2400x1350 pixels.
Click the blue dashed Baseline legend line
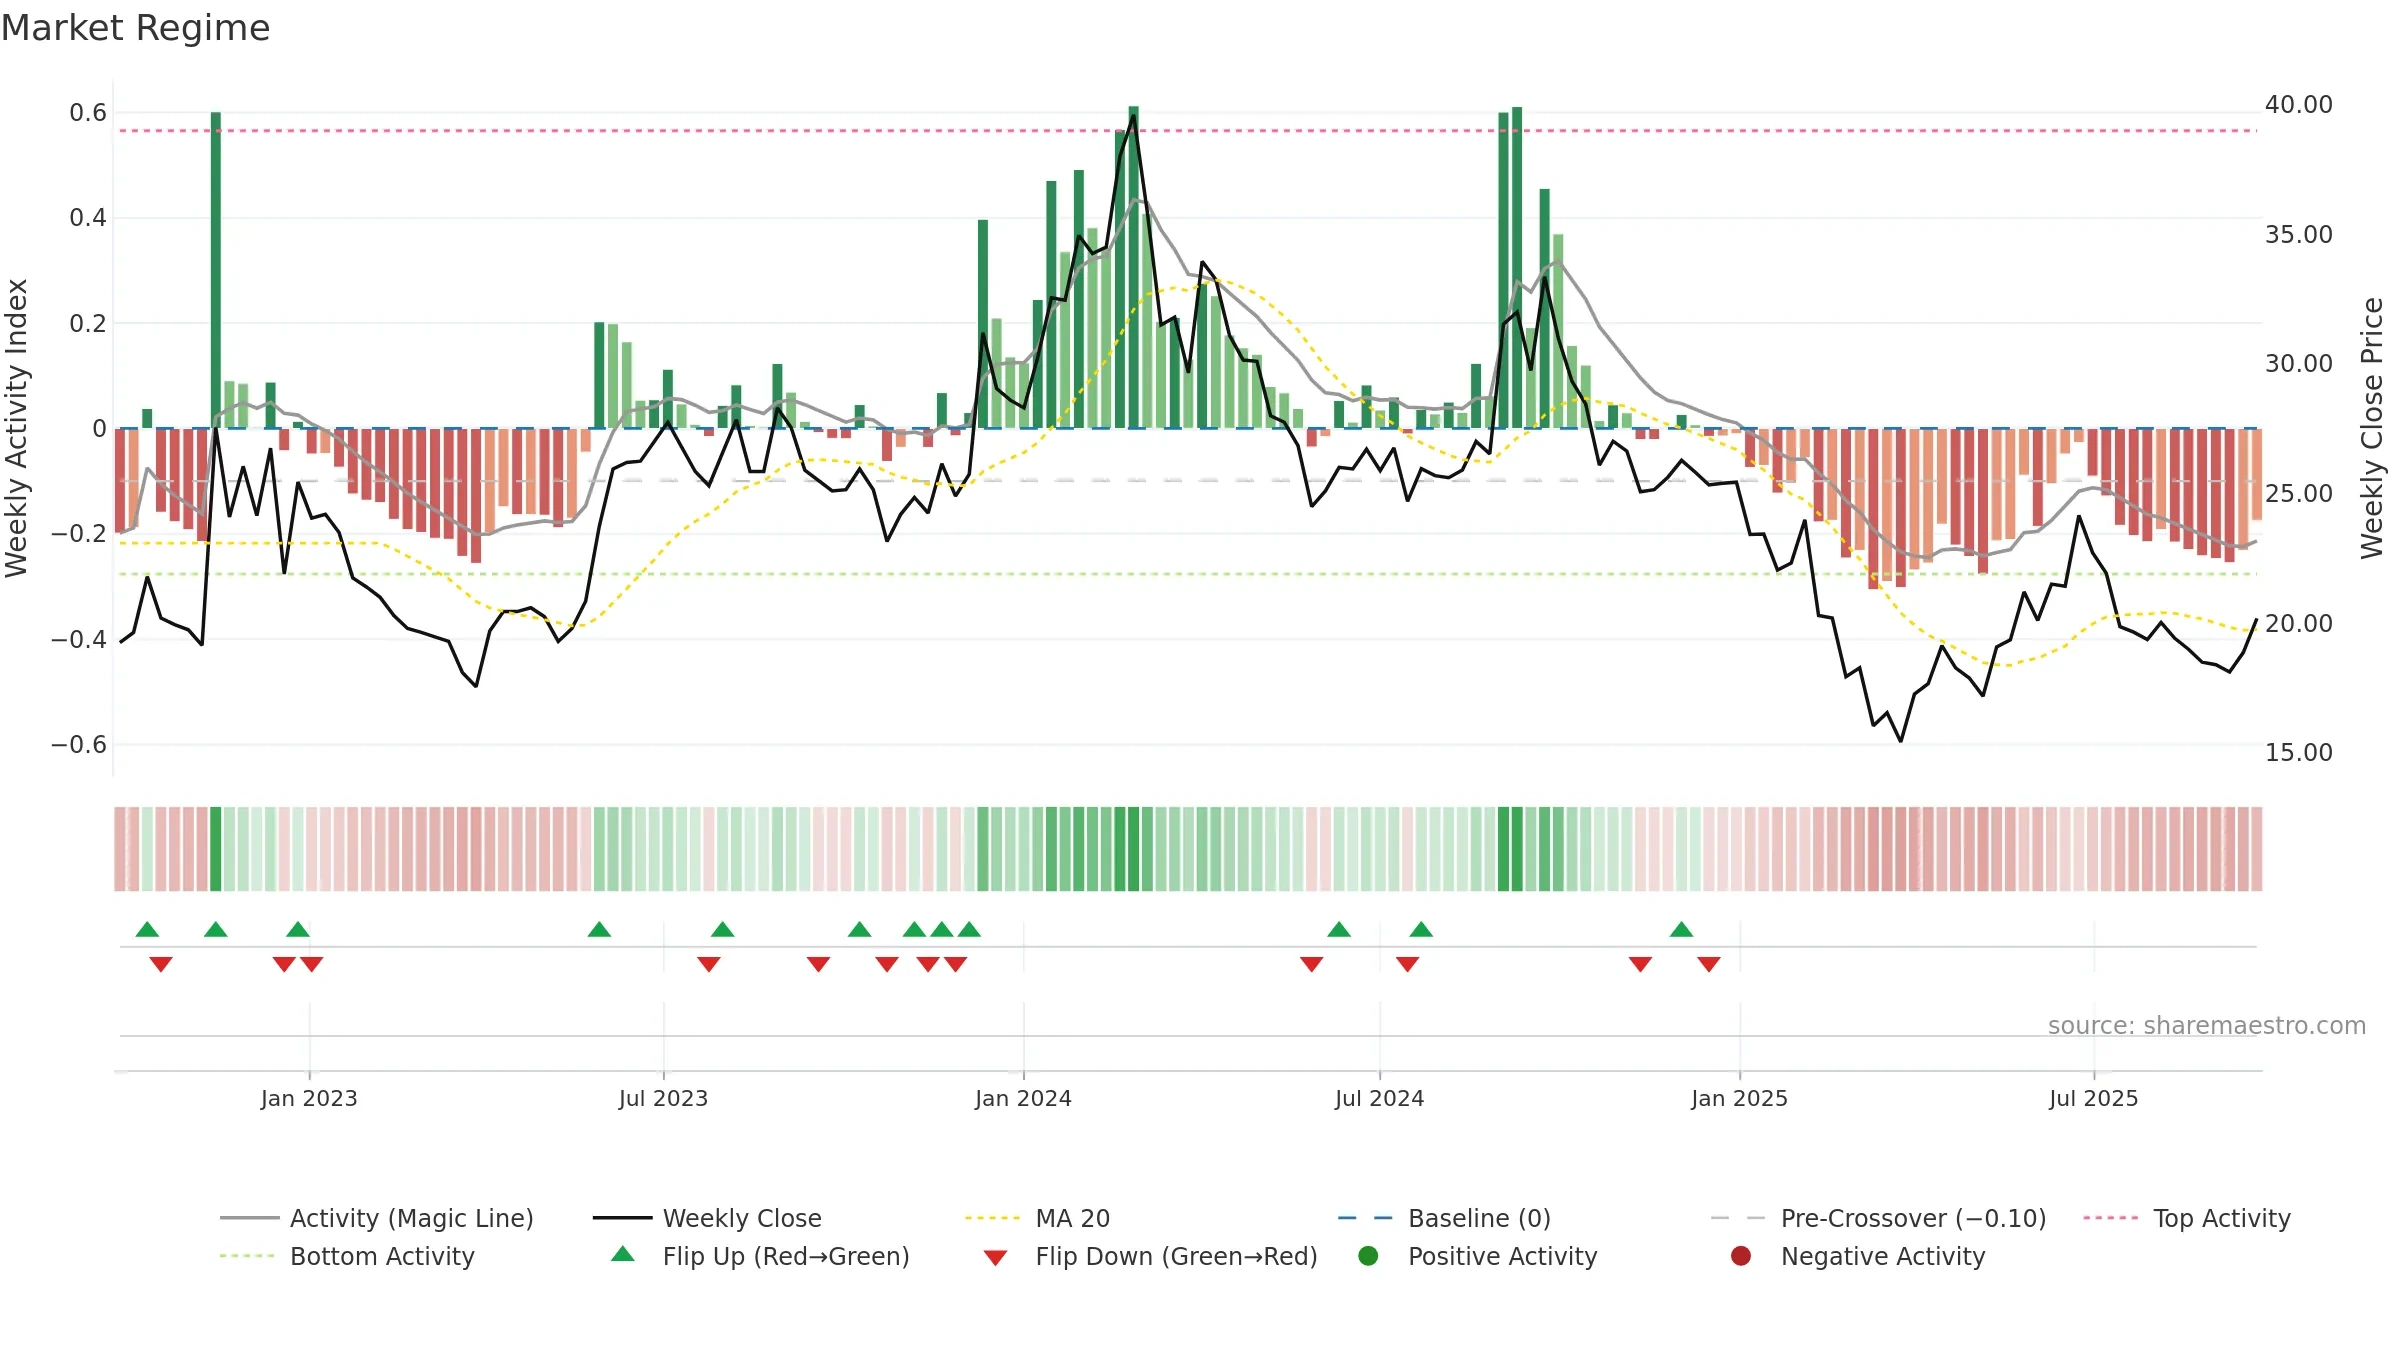1365,1218
